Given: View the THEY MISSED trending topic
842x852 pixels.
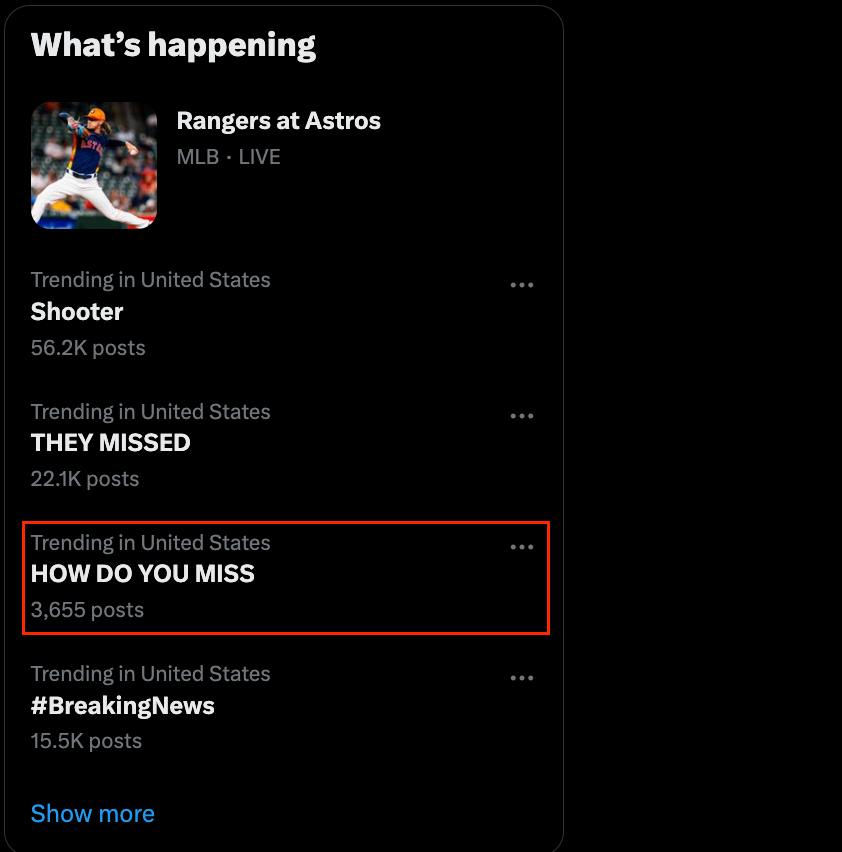Looking at the screenshot, I should pos(110,443).
